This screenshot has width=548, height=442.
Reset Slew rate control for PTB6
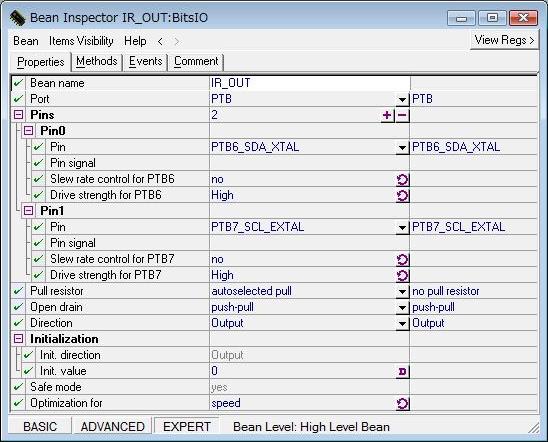(x=402, y=179)
